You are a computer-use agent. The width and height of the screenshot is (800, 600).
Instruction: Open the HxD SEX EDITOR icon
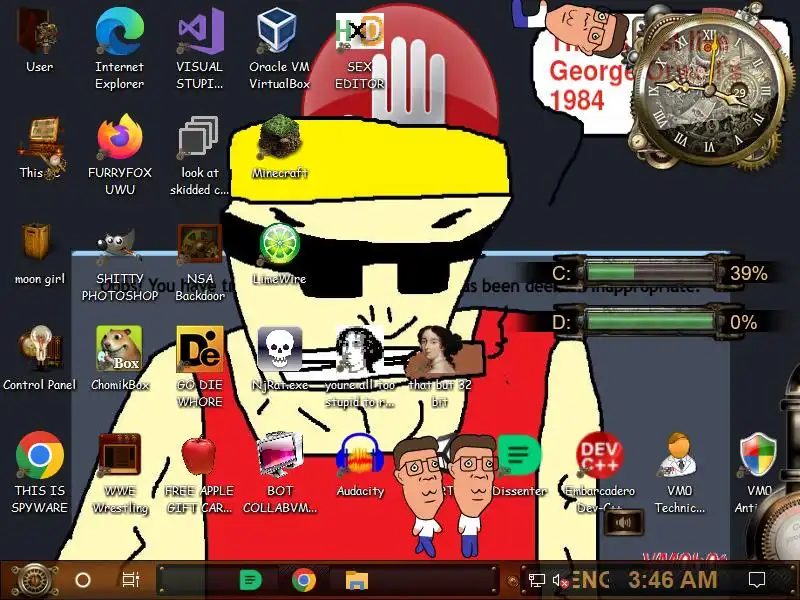(x=359, y=48)
